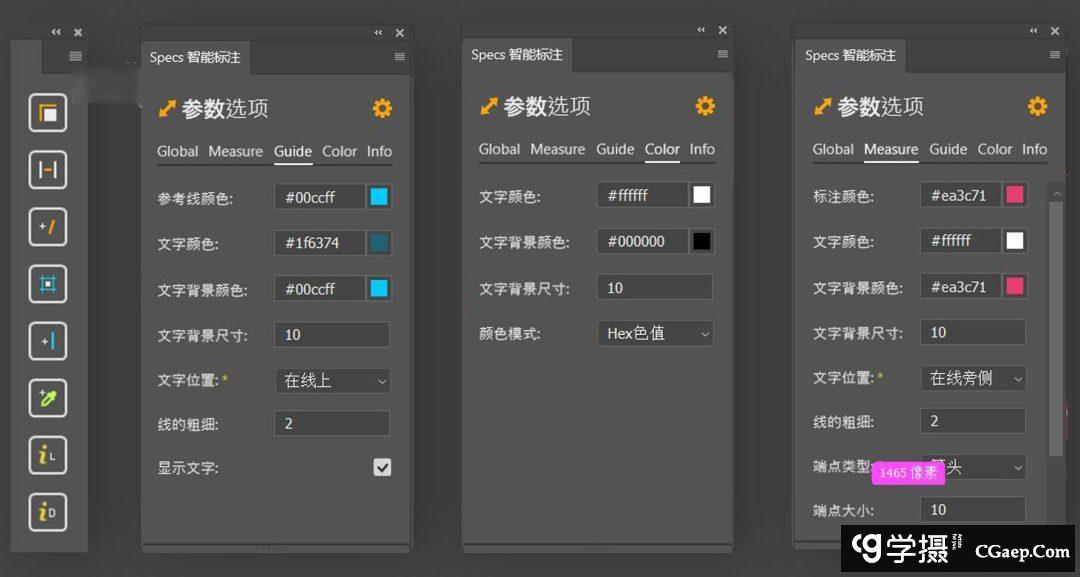
Task: Click the add vertical guide tool icon
Action: coord(48,341)
